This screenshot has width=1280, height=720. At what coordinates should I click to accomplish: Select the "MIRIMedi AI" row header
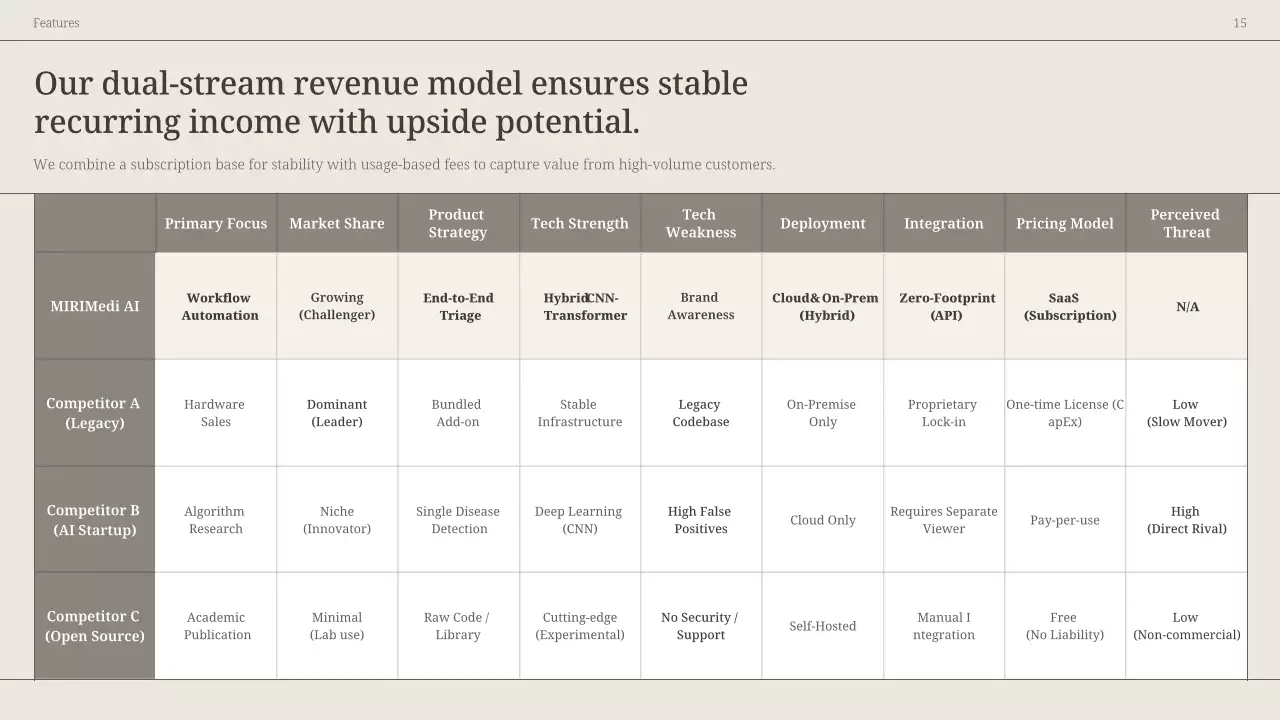95,306
